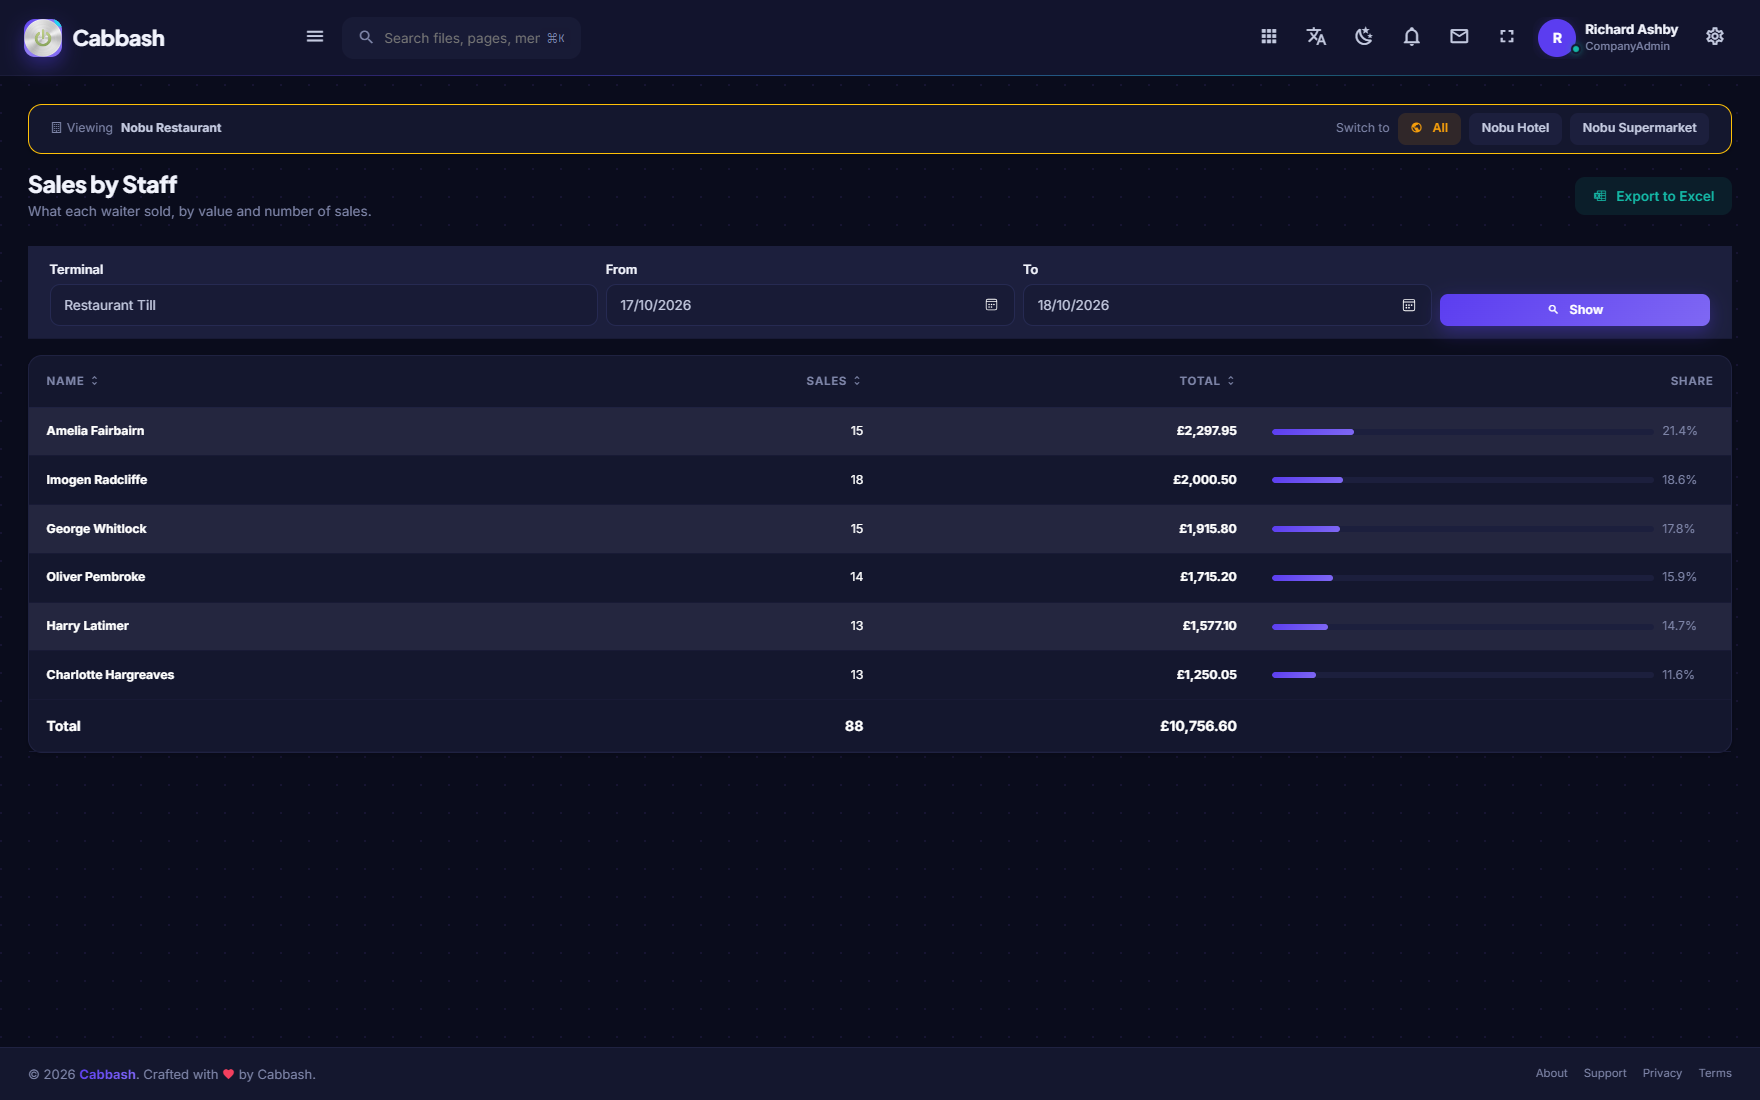The image size is (1760, 1100).
Task: Click the Share column header
Action: [1691, 381]
